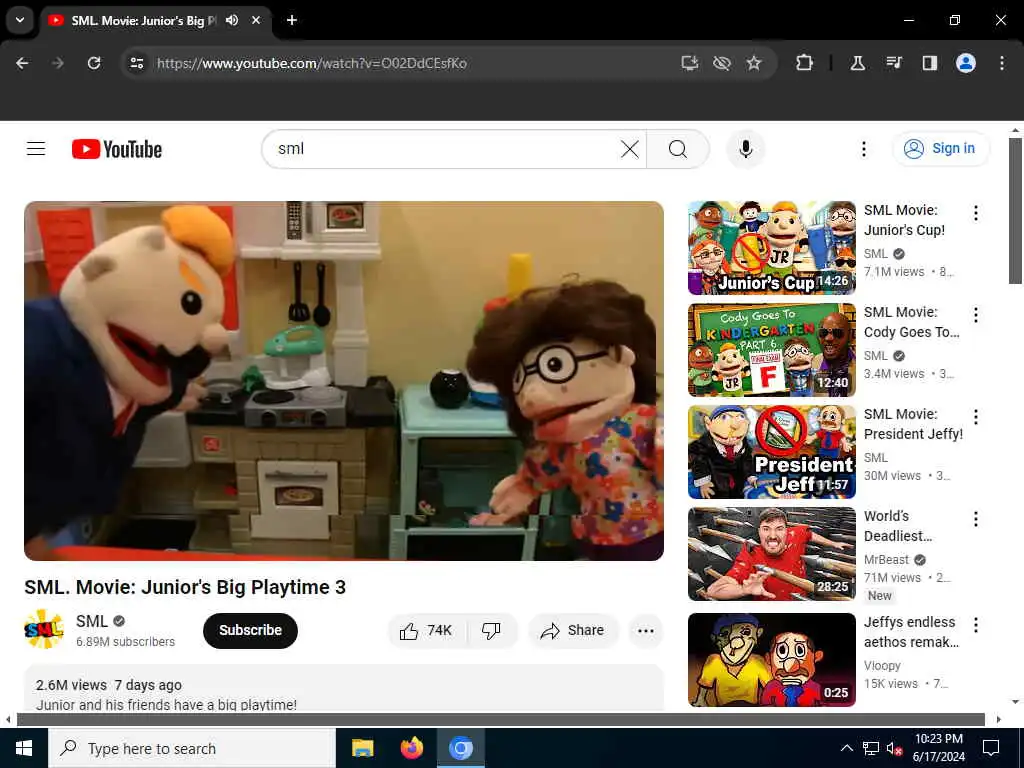Open media controls icon in toolbar
Screen dimensions: 1024x768
(x=893, y=63)
